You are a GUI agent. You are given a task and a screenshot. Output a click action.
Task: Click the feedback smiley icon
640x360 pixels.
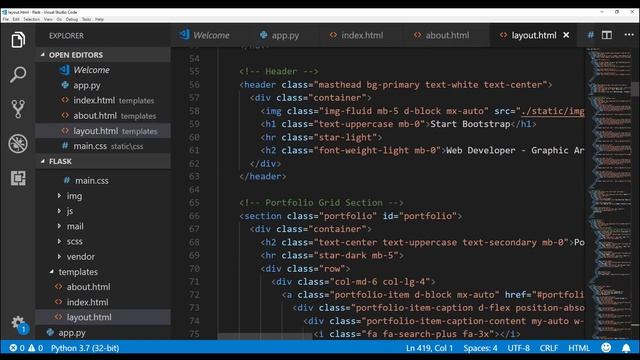point(606,348)
